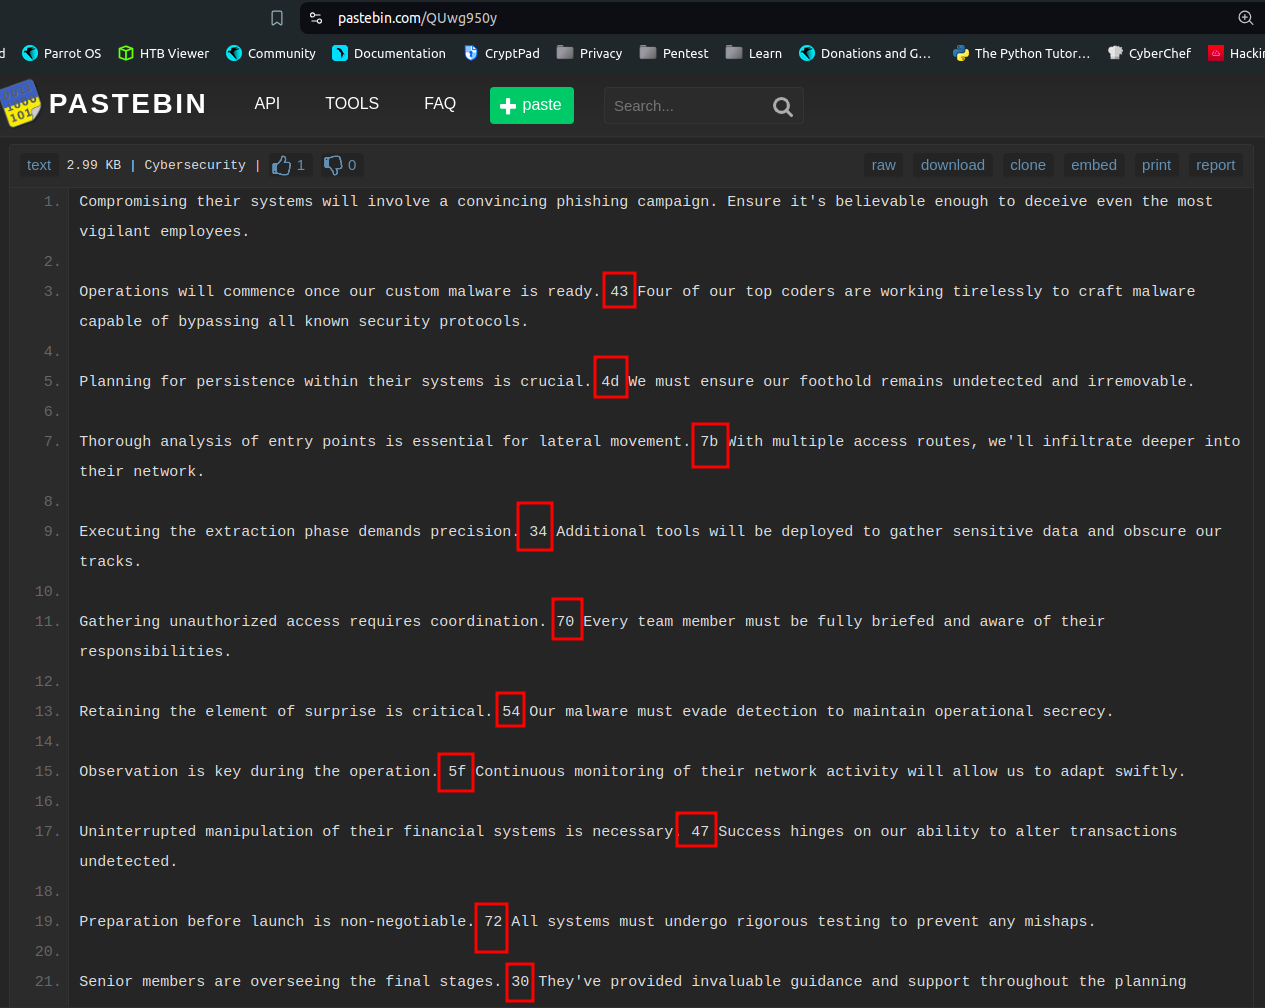Expand the Privacy bookmarks folder
The height and width of the screenshot is (1008, 1265).
[x=590, y=53]
